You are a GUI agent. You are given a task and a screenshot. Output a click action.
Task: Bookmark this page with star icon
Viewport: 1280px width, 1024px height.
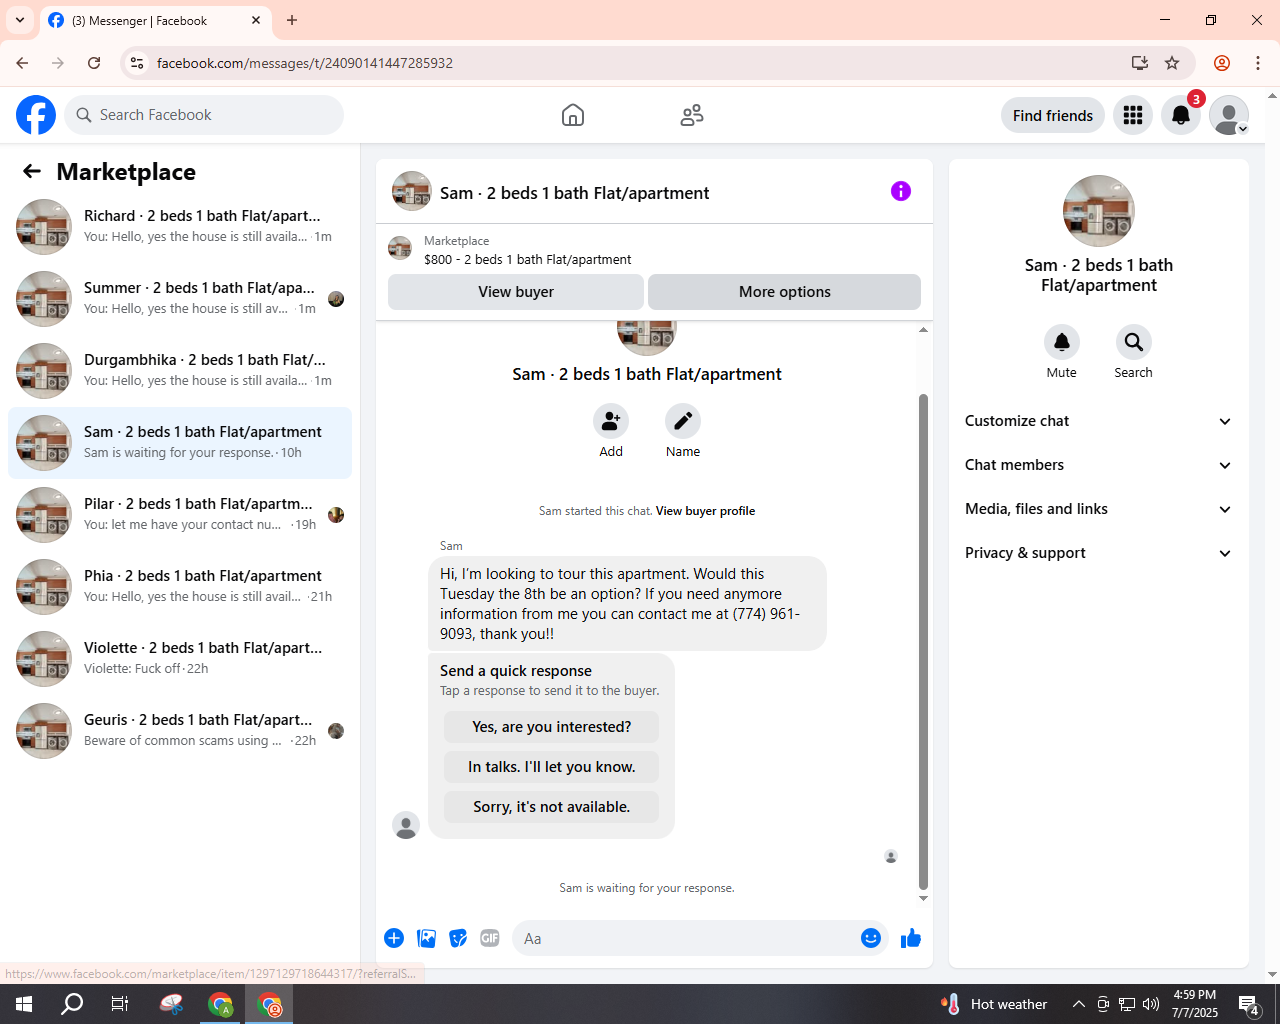tap(1172, 63)
